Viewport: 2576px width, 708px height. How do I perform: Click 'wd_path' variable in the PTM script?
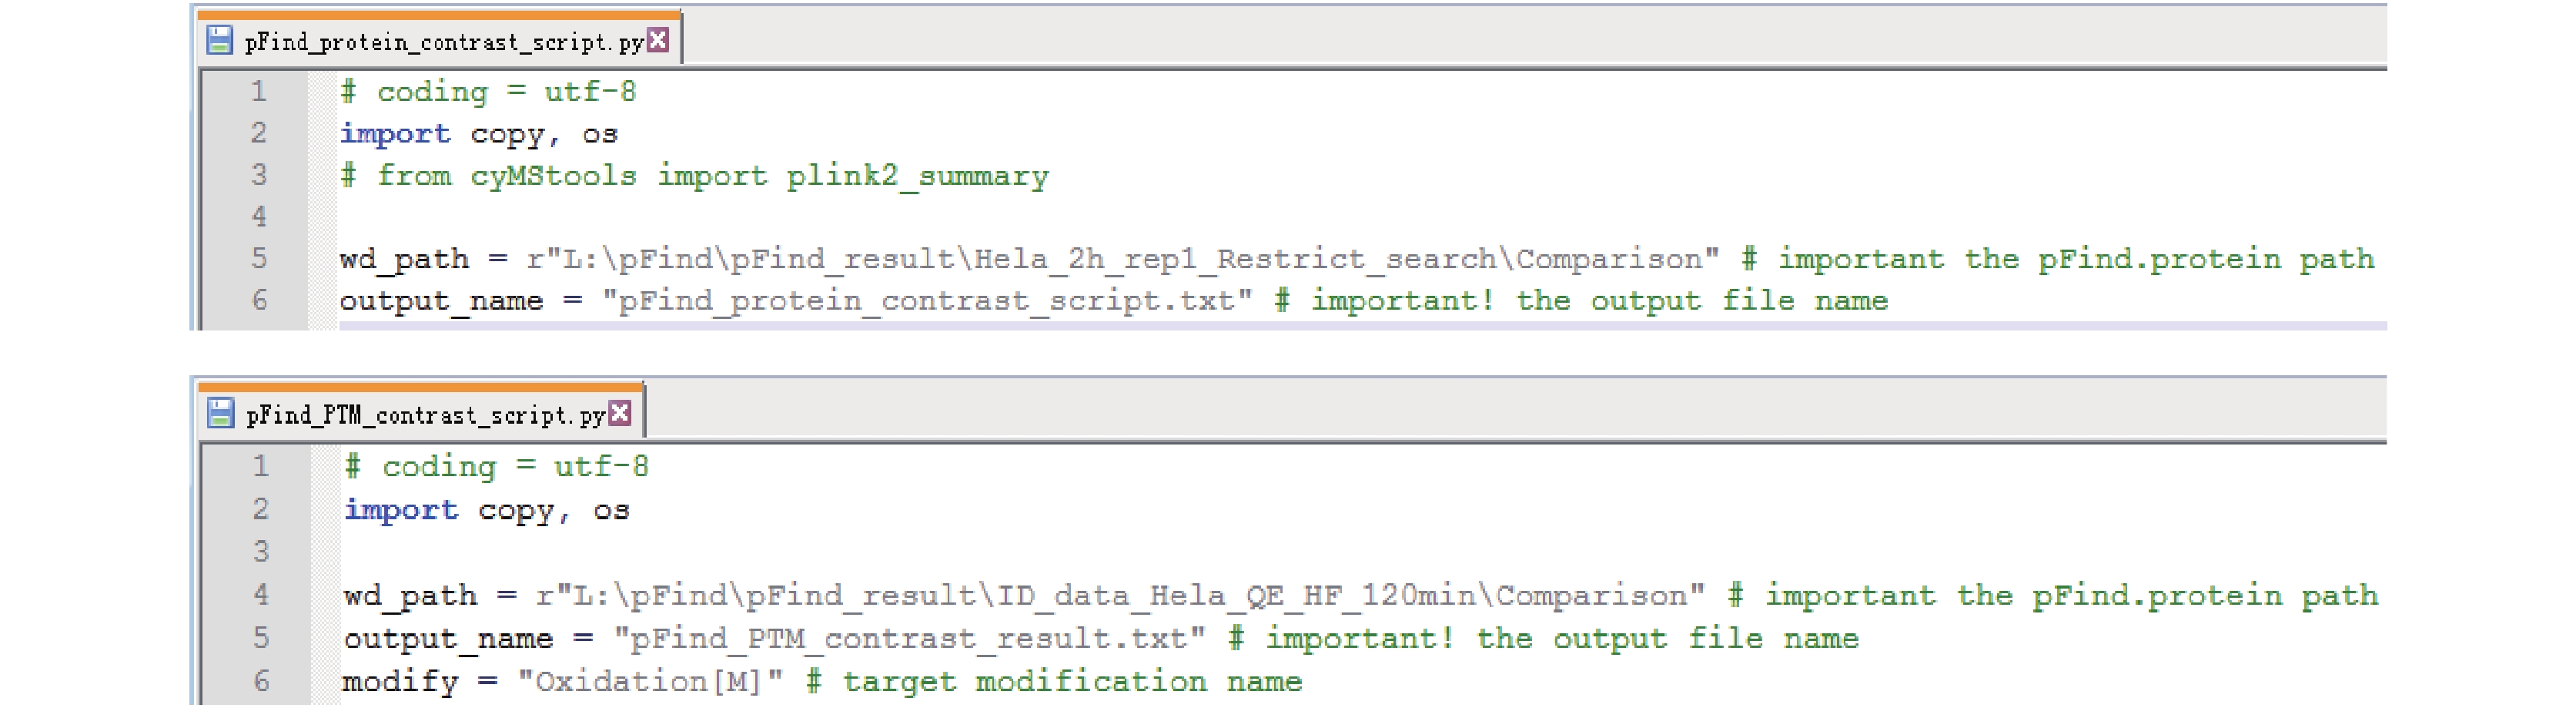pos(410,596)
